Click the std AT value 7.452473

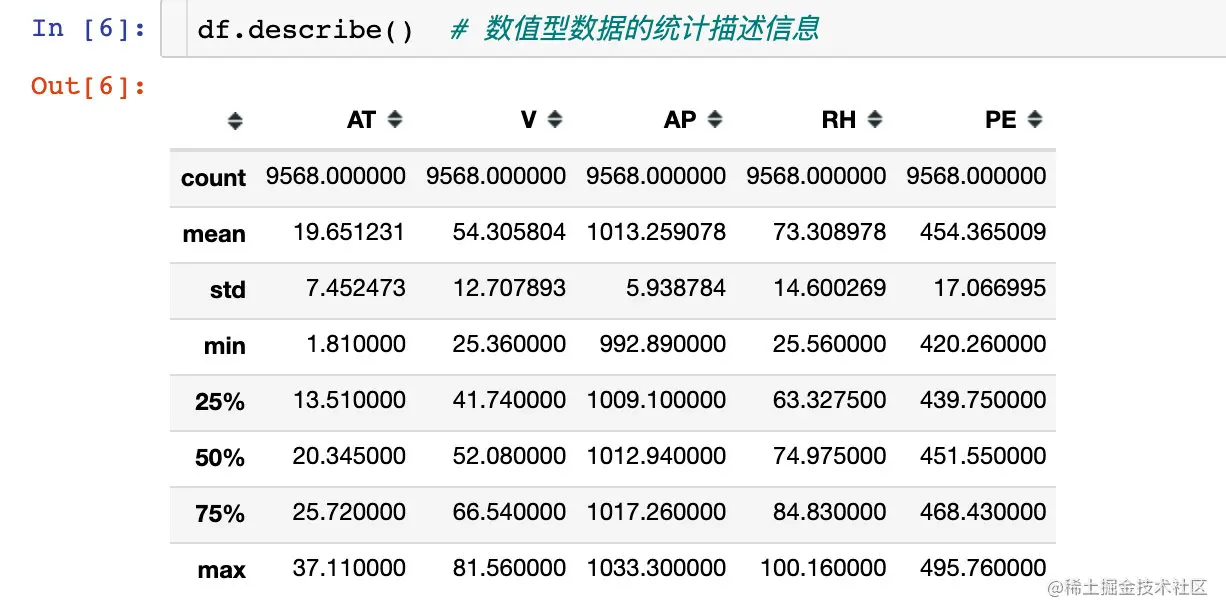pos(355,288)
